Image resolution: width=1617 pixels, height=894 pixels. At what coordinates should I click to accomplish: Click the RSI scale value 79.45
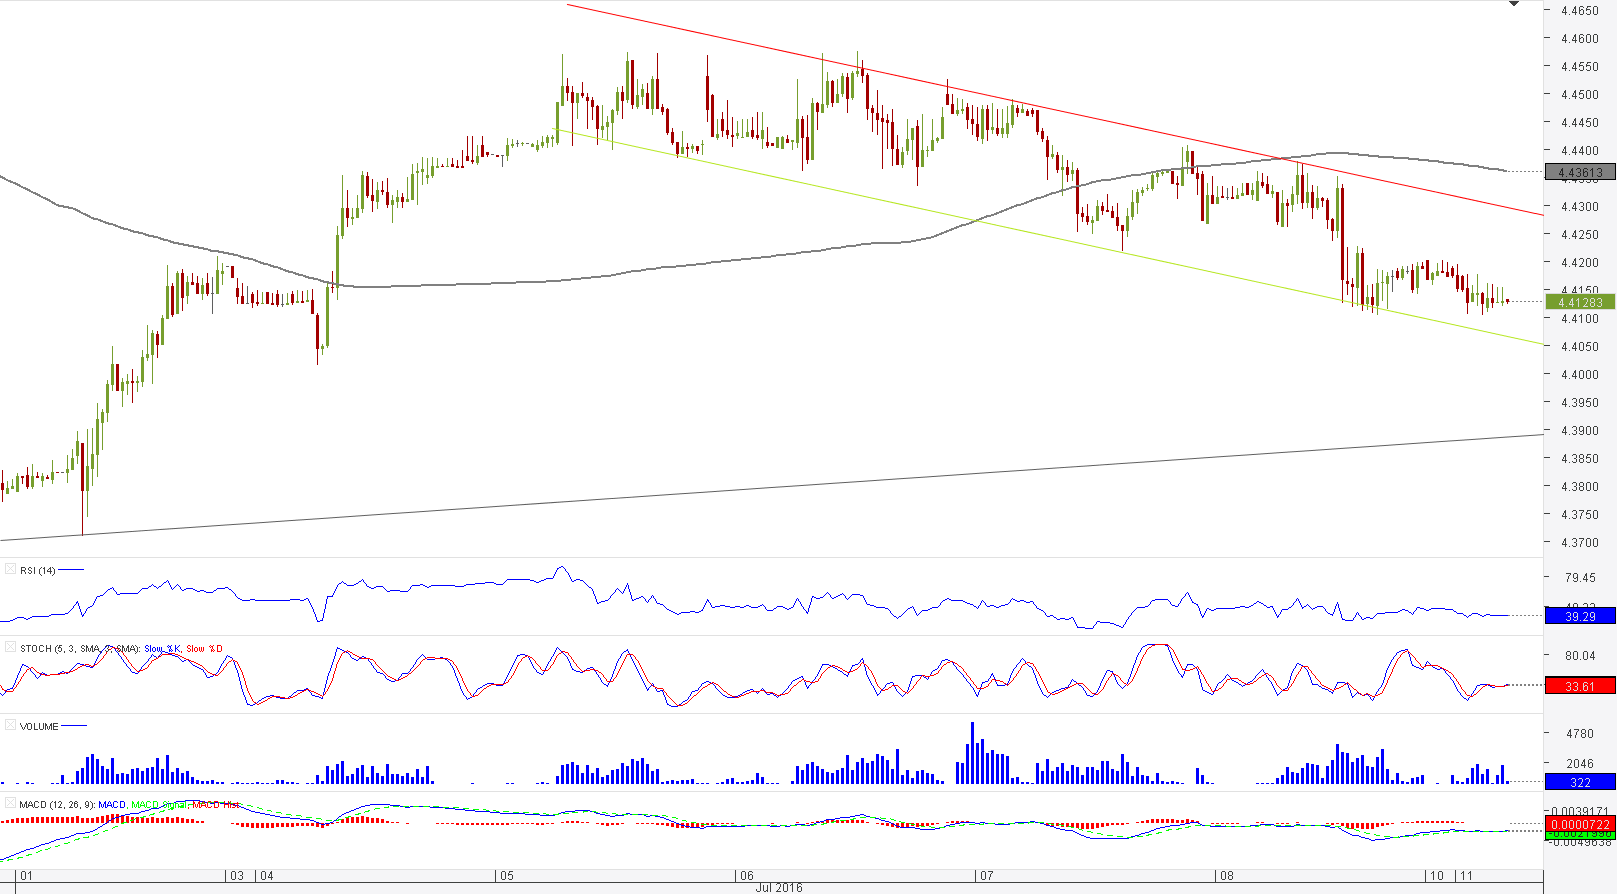coord(1580,577)
